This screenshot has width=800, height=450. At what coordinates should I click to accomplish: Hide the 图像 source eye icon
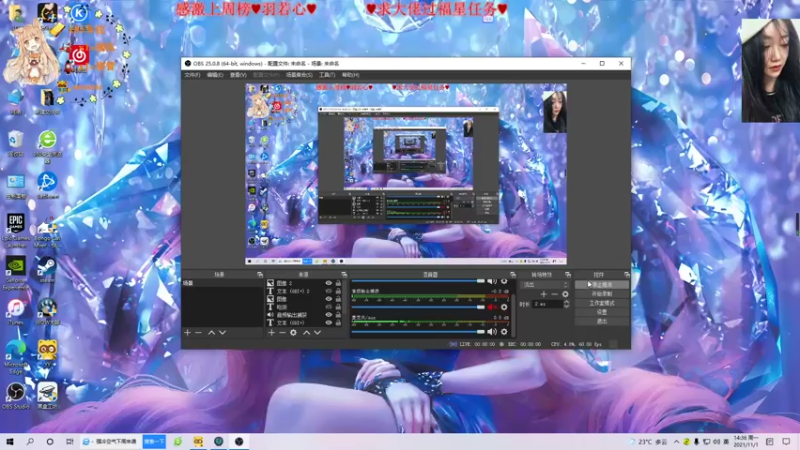[x=329, y=299]
